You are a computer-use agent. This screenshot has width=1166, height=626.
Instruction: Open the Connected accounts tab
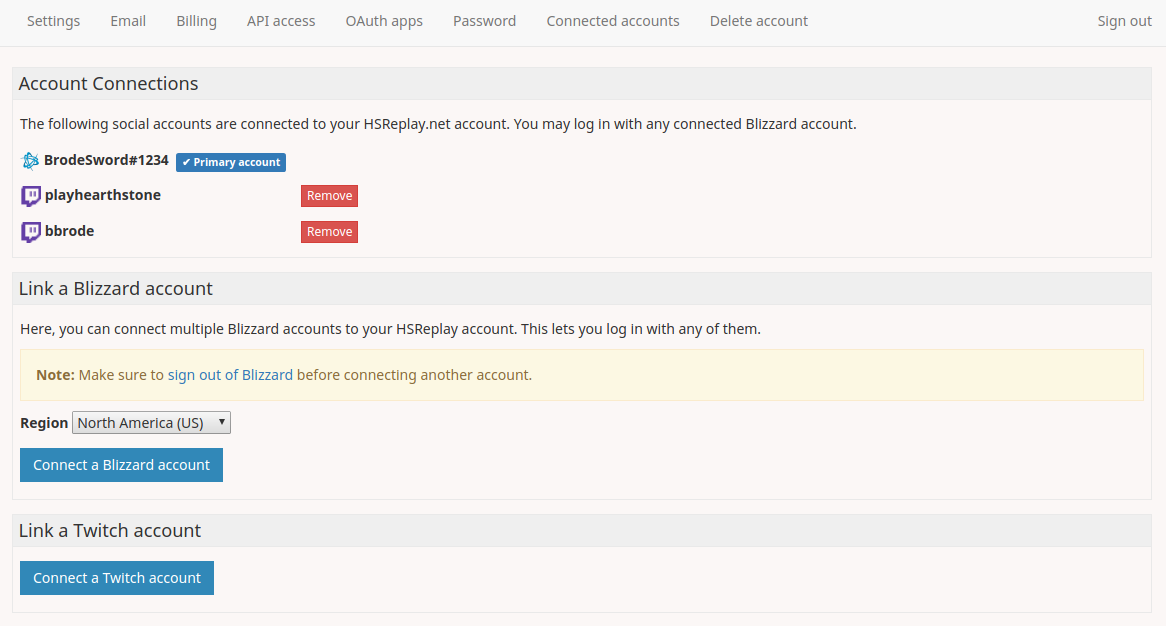point(613,21)
